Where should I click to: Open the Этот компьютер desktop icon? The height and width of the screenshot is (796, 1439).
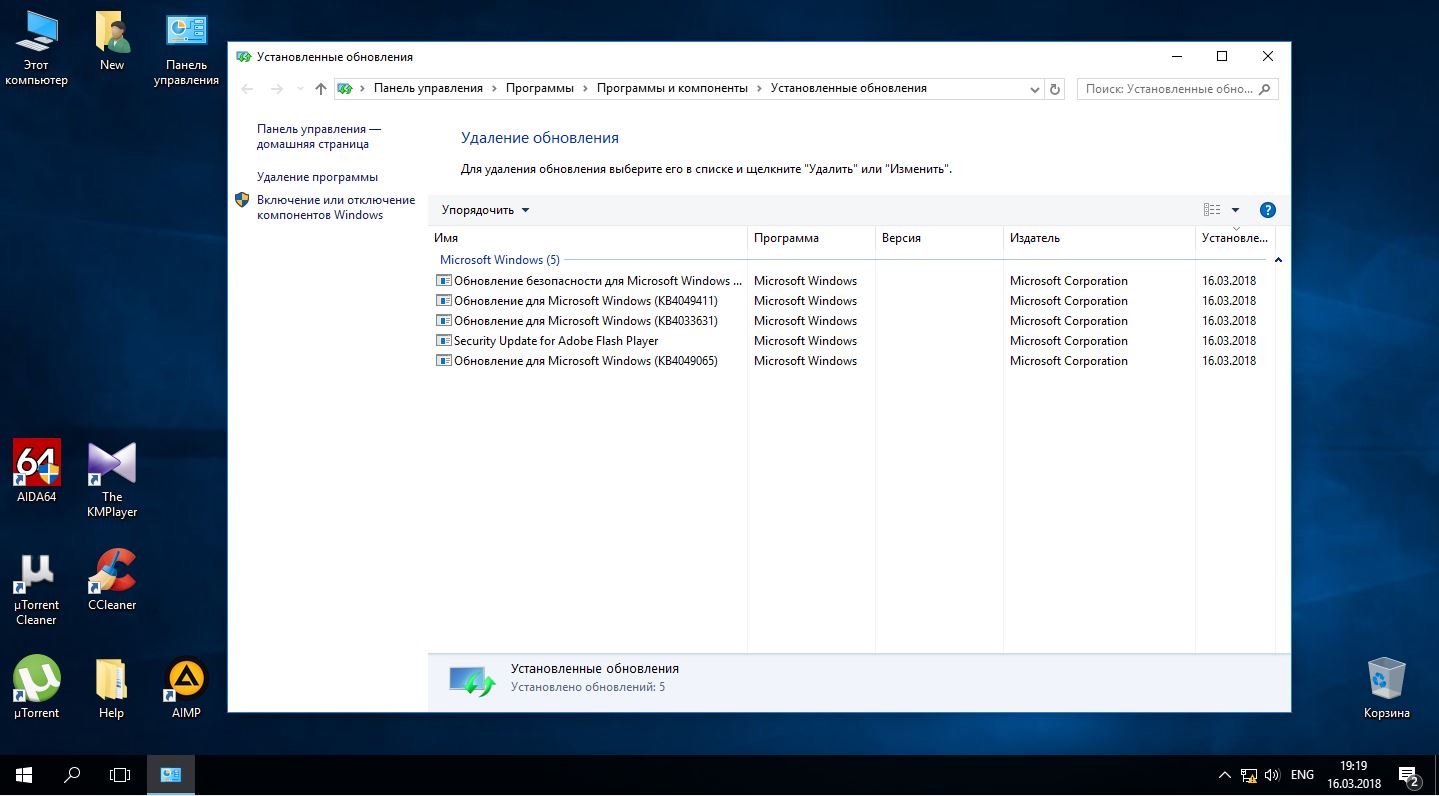[x=37, y=48]
